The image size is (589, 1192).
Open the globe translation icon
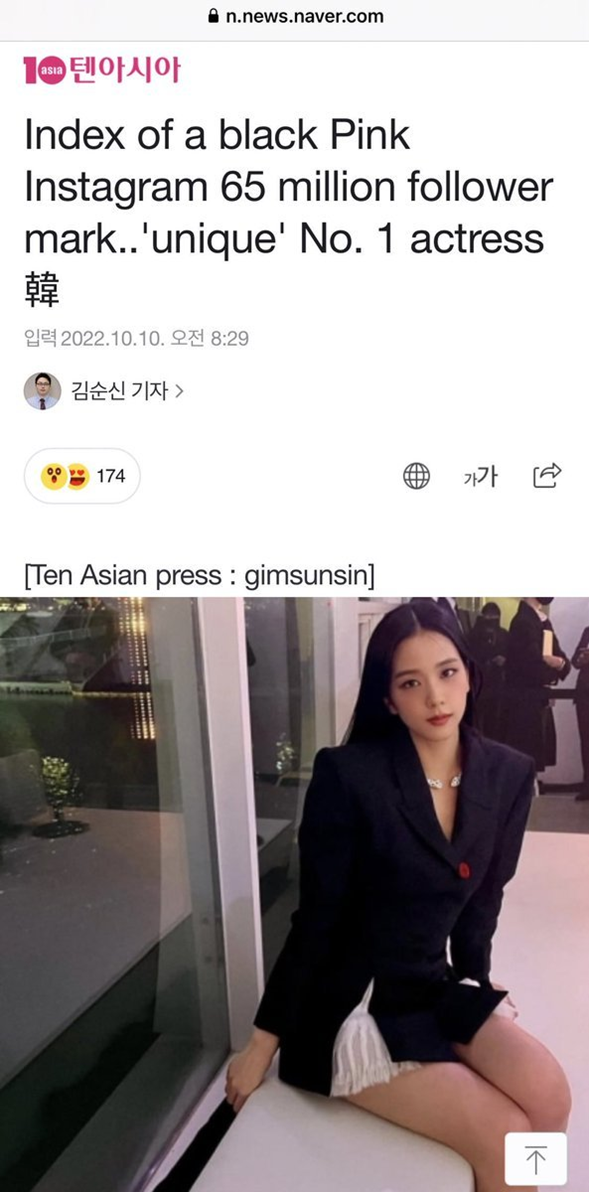(x=416, y=476)
